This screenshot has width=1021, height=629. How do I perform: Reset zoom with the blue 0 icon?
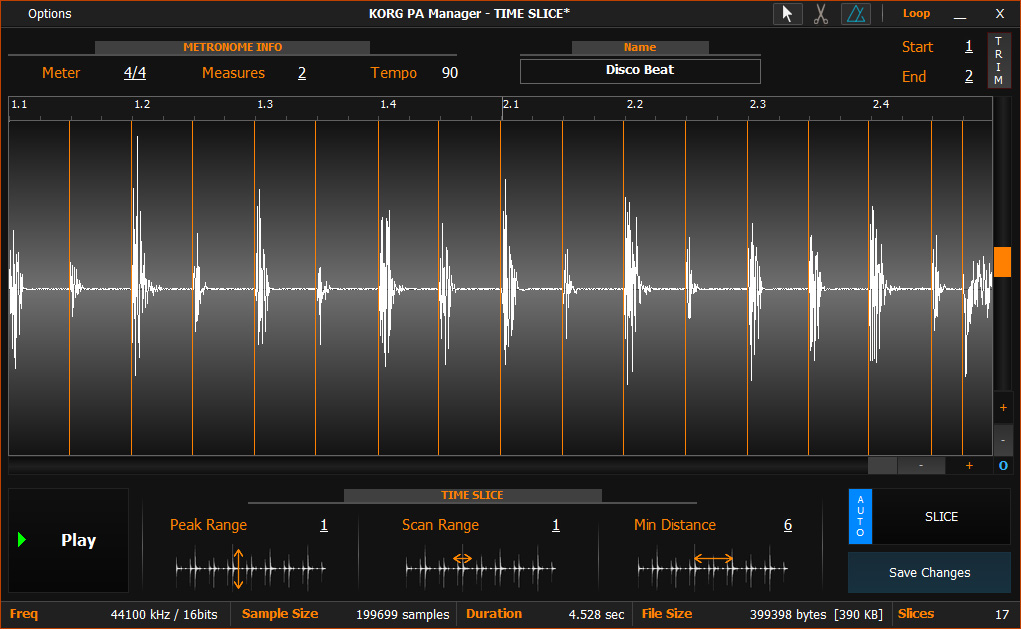[x=1003, y=466]
